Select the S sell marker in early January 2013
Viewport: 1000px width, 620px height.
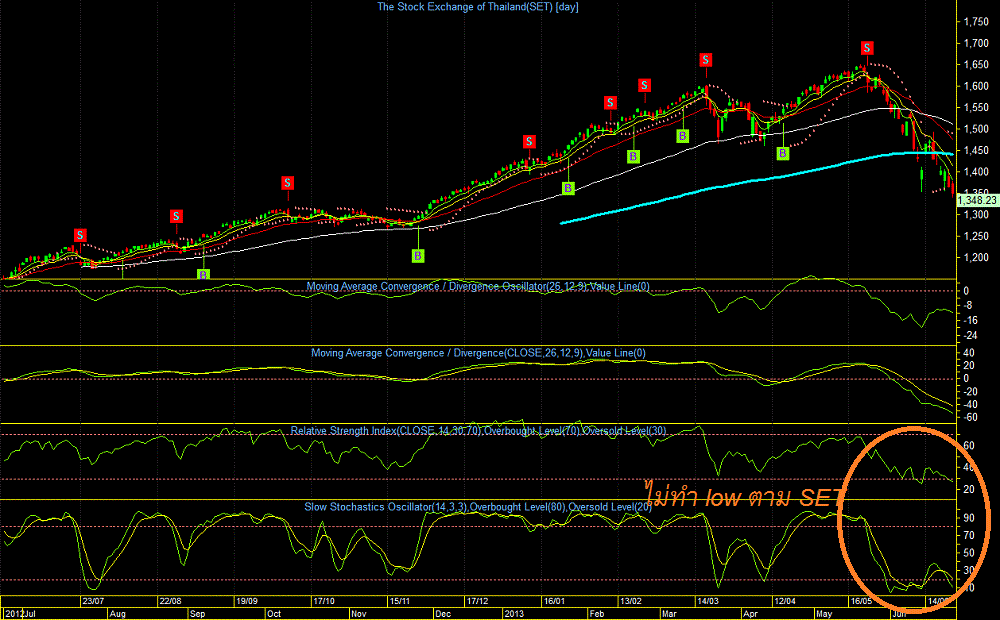pos(529,142)
